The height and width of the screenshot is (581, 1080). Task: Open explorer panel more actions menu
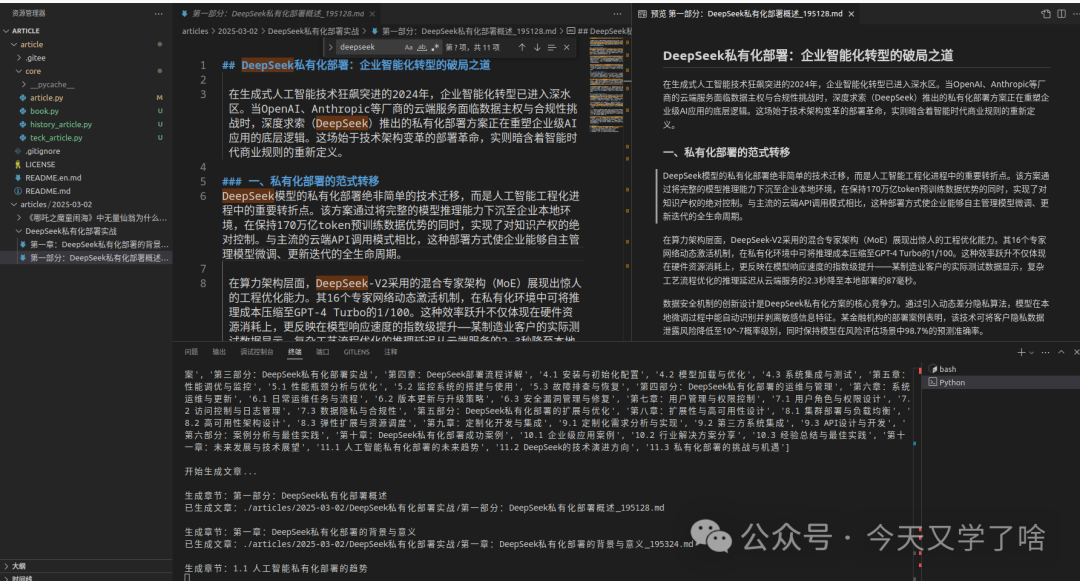(x=158, y=13)
